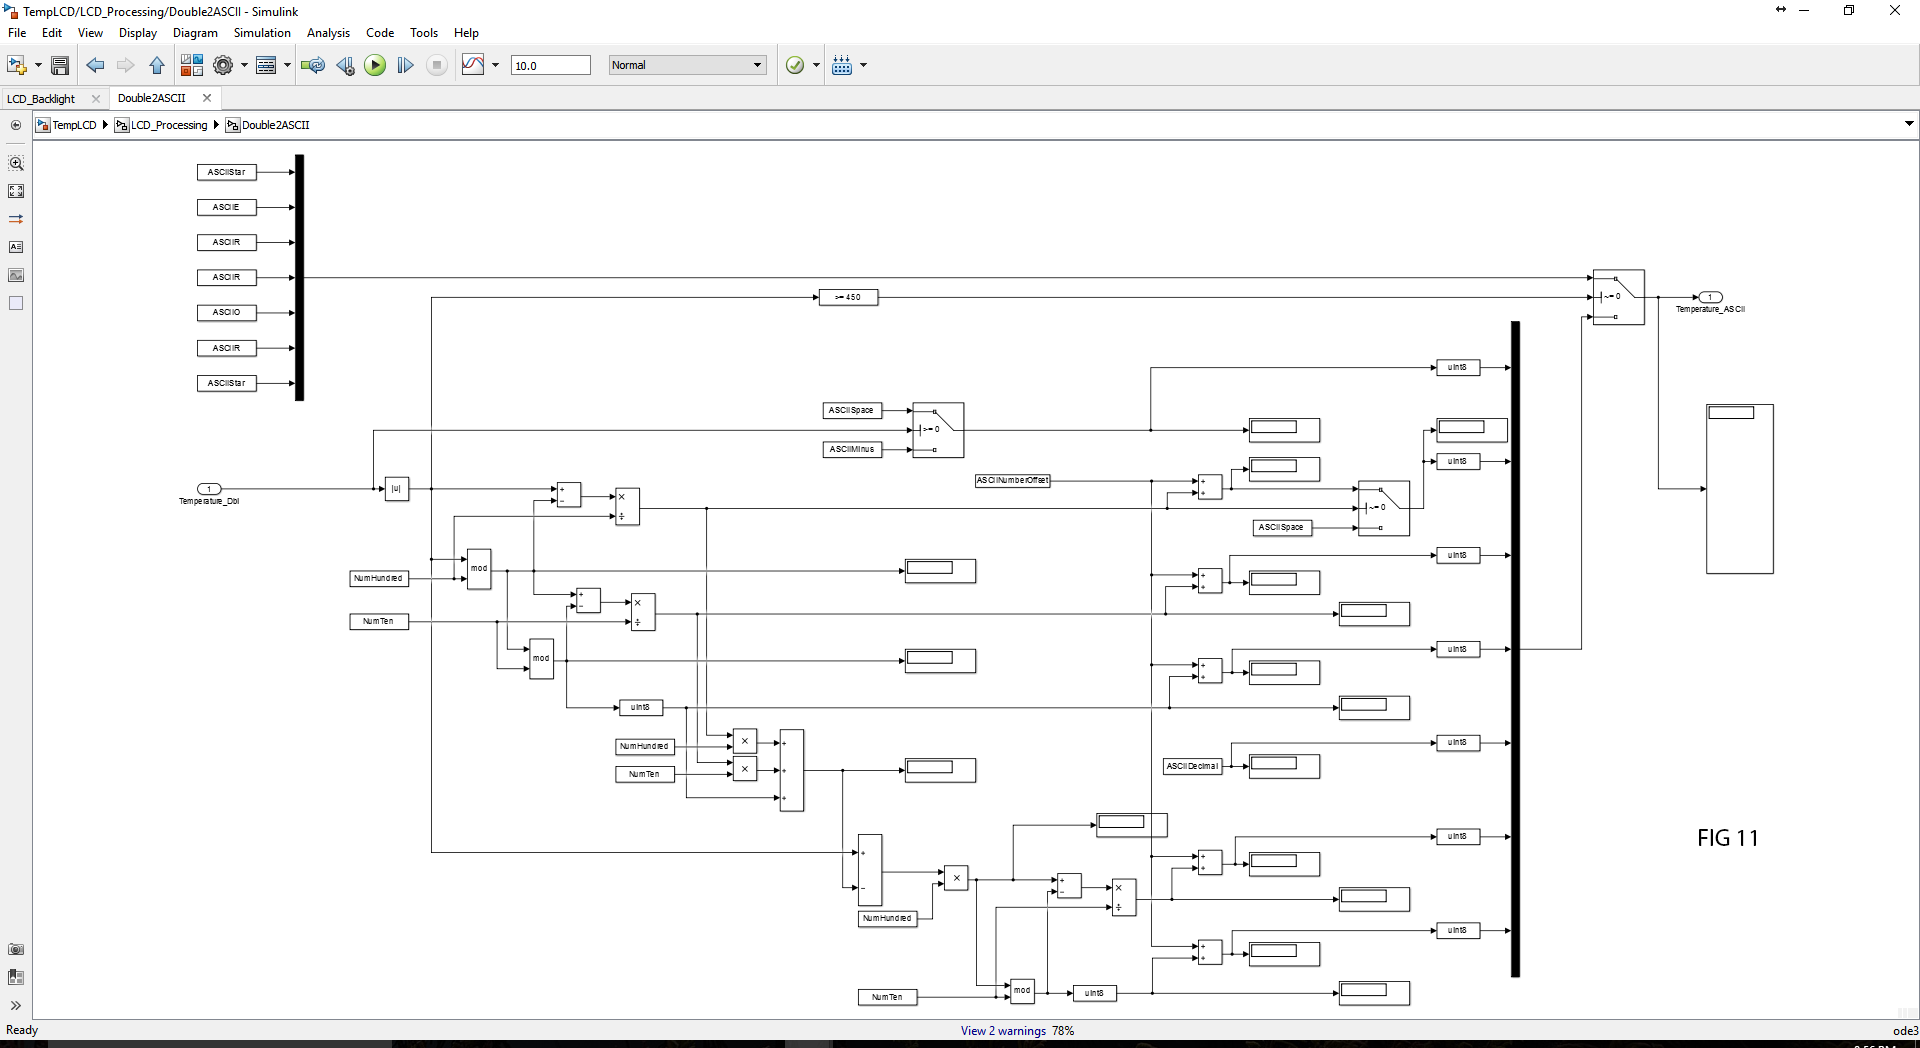Navigate to TempLCD in the breadcrumb
Screen dimensions: 1920x1048
74,124
